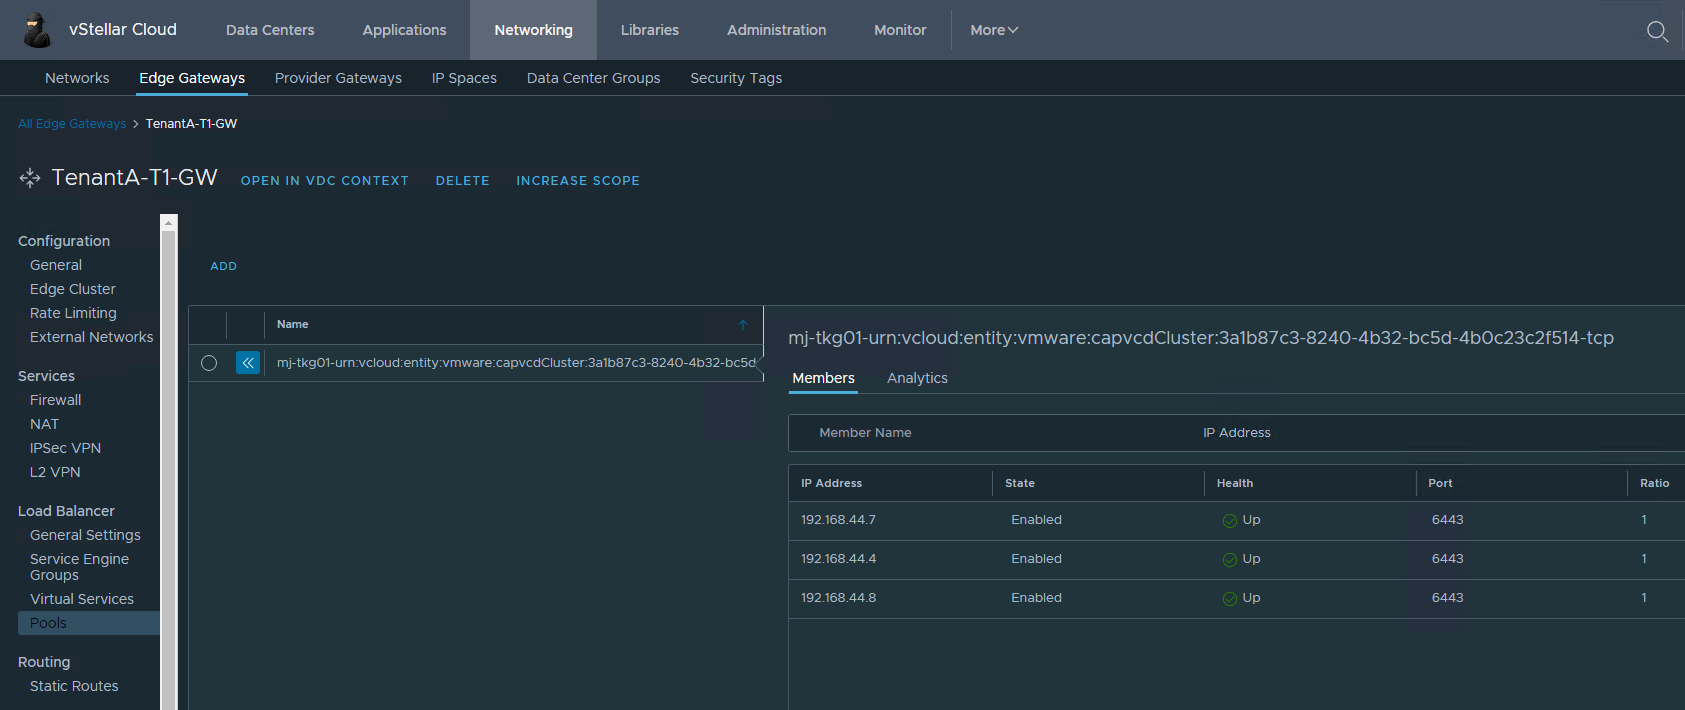Screen dimensions: 1685x710
Task: Select Firewall under Services
Action: coord(56,400)
